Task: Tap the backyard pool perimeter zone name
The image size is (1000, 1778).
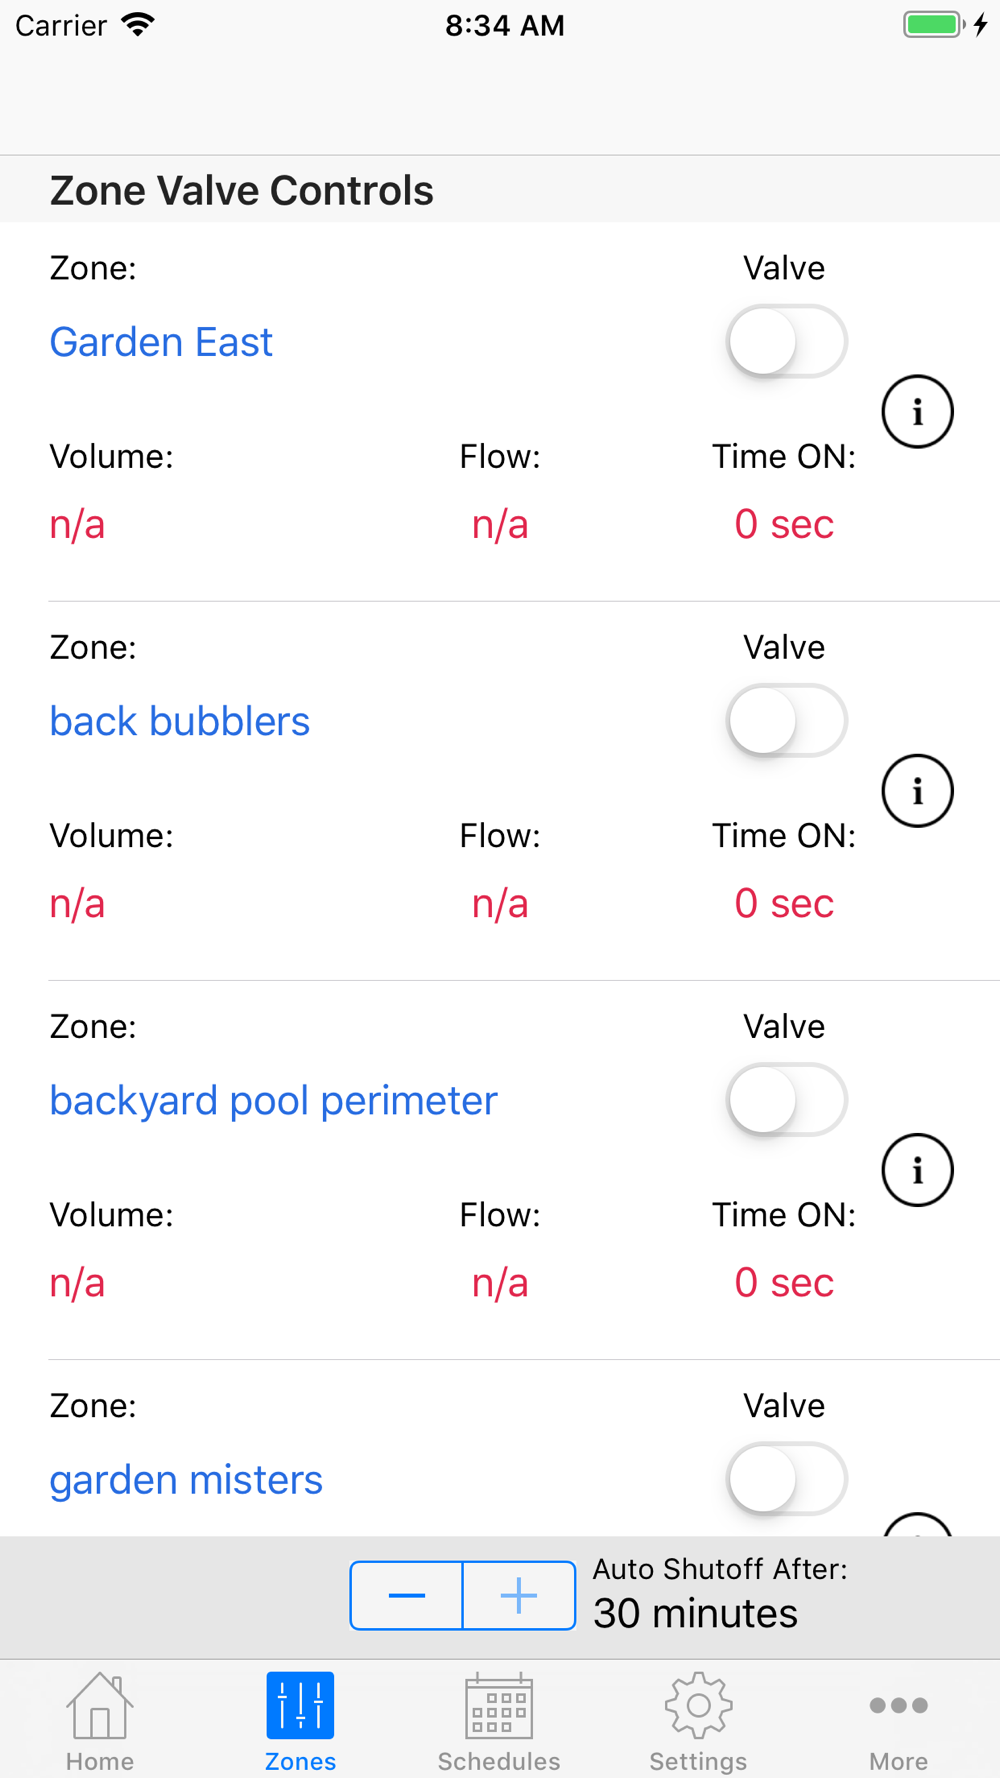Action: [273, 1100]
